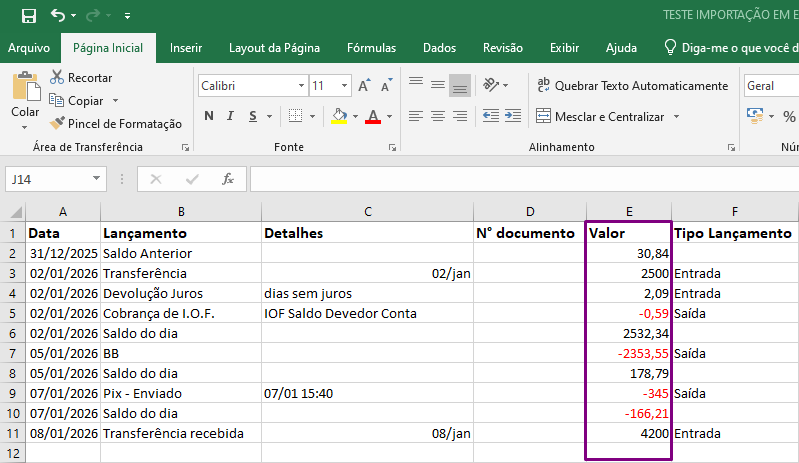Open the Calibri font name dropdown
The image size is (799, 463).
(x=301, y=86)
